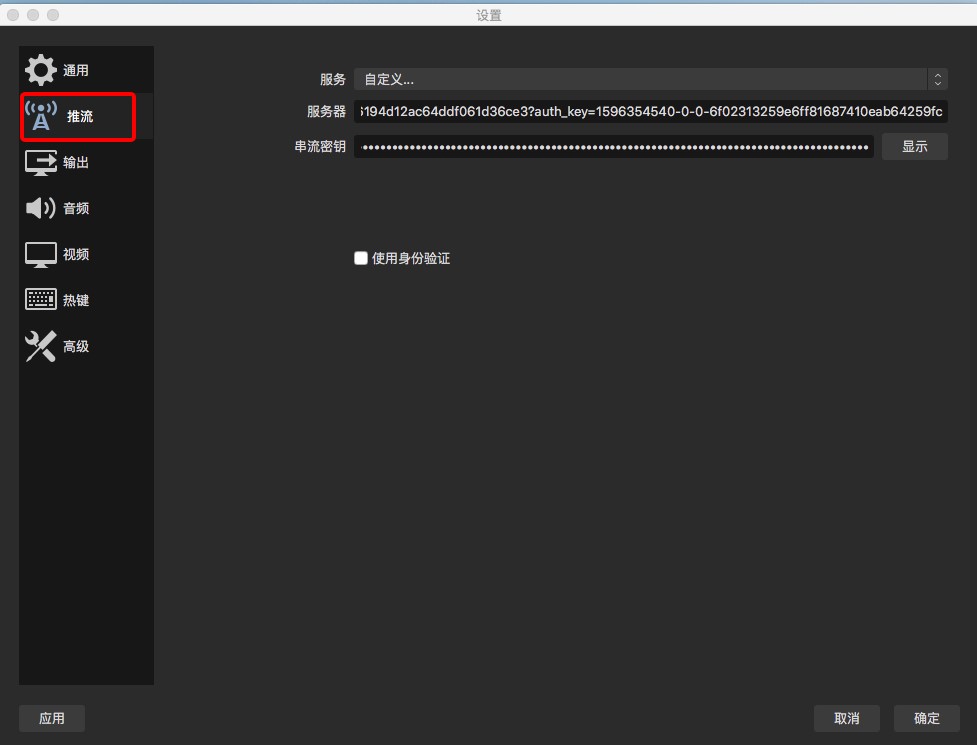Click the 确定 confirm button
Image resolution: width=977 pixels, height=745 pixels.
(x=927, y=718)
